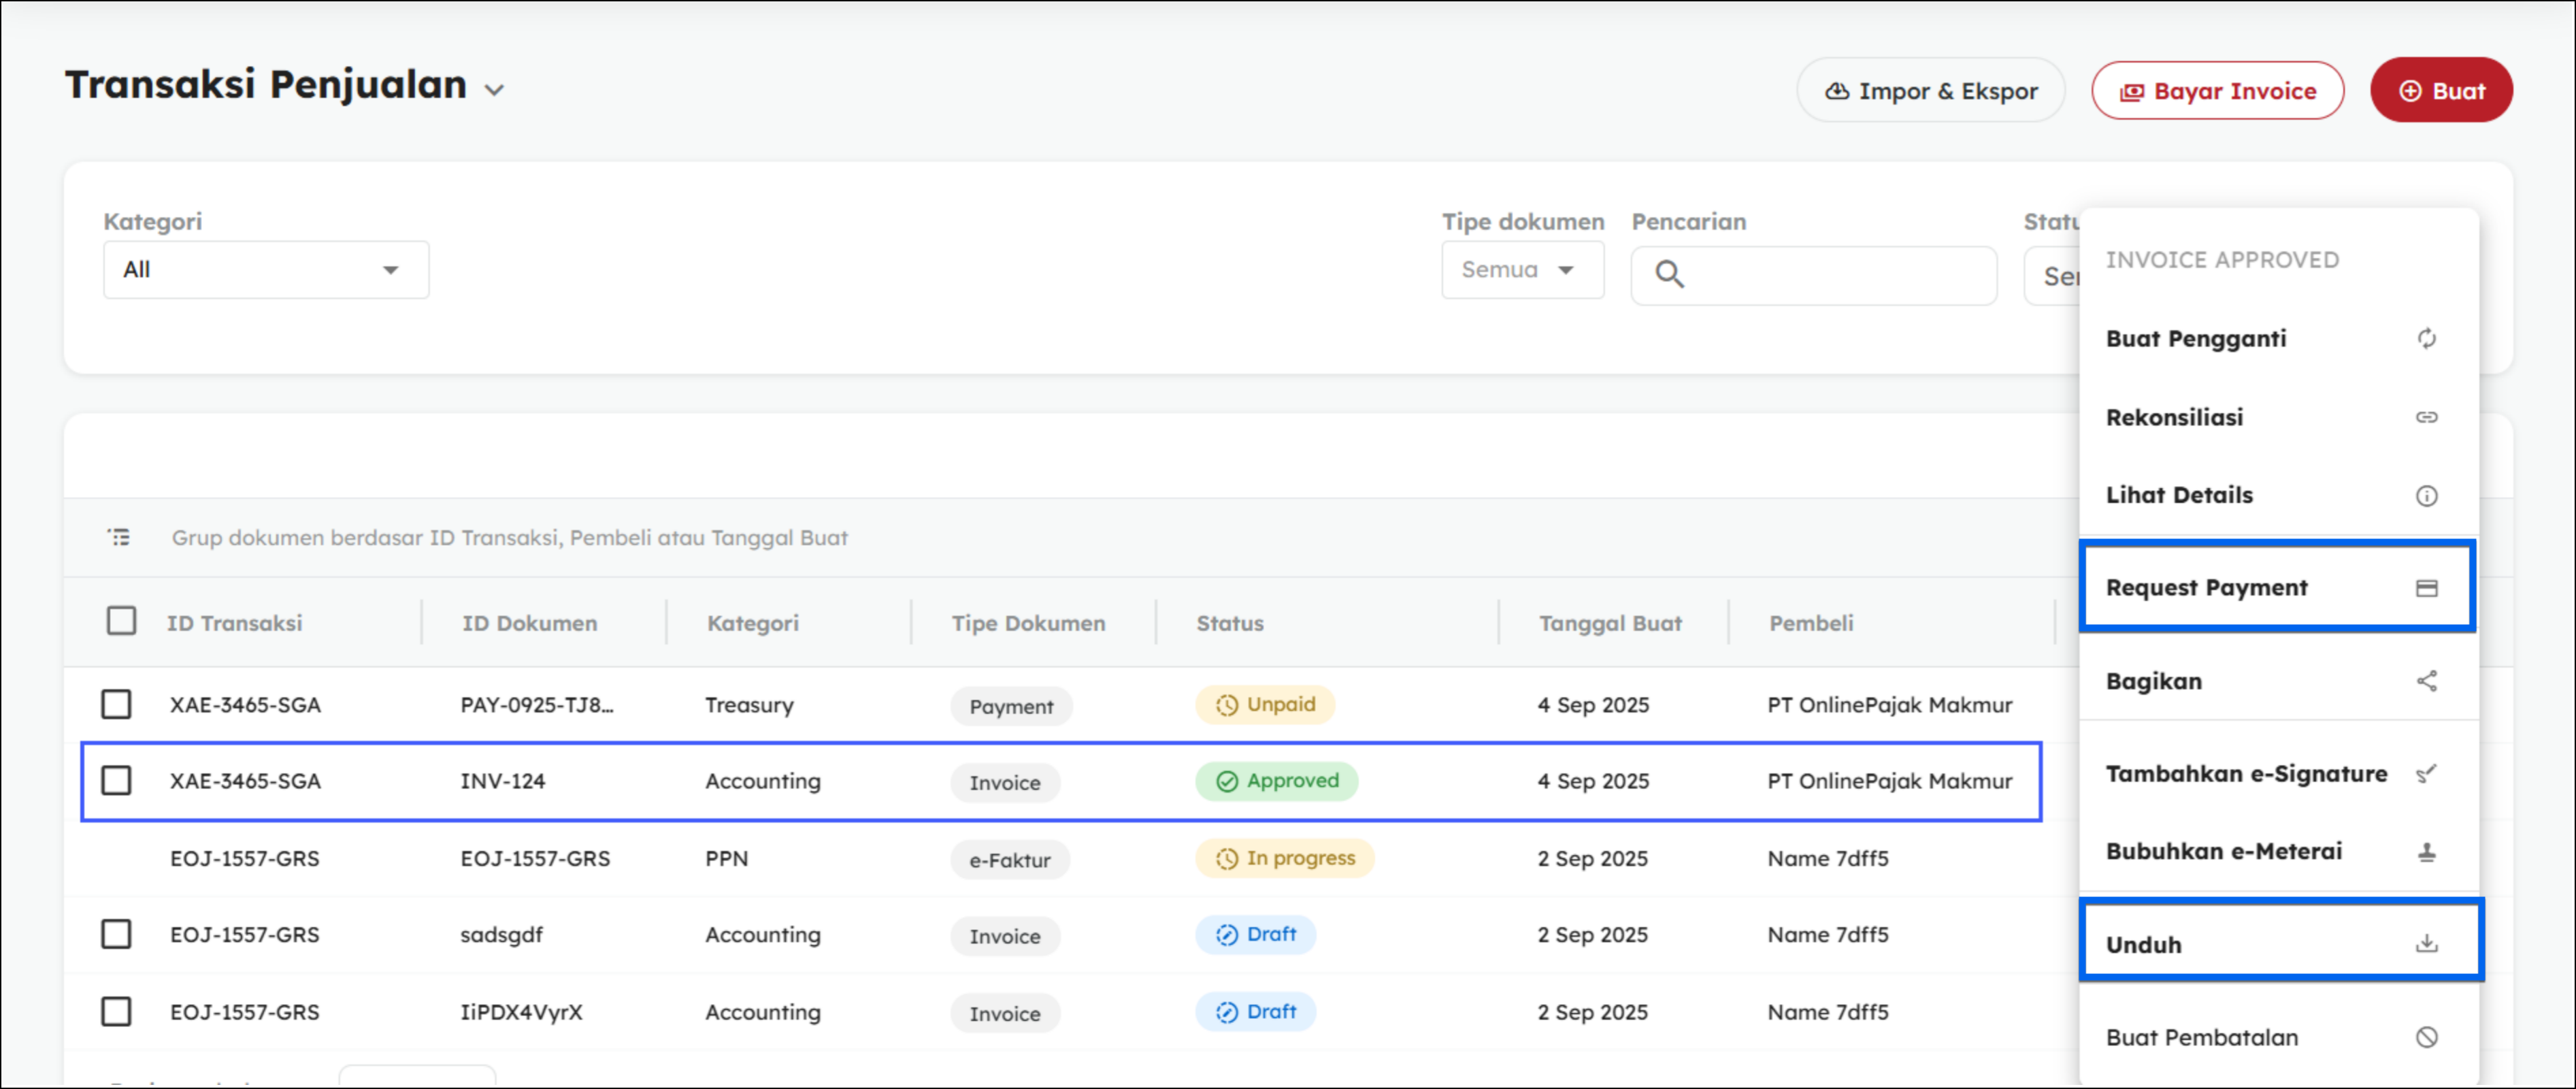Click the Payment type tag
The image size is (2576, 1089).
coord(1011,706)
